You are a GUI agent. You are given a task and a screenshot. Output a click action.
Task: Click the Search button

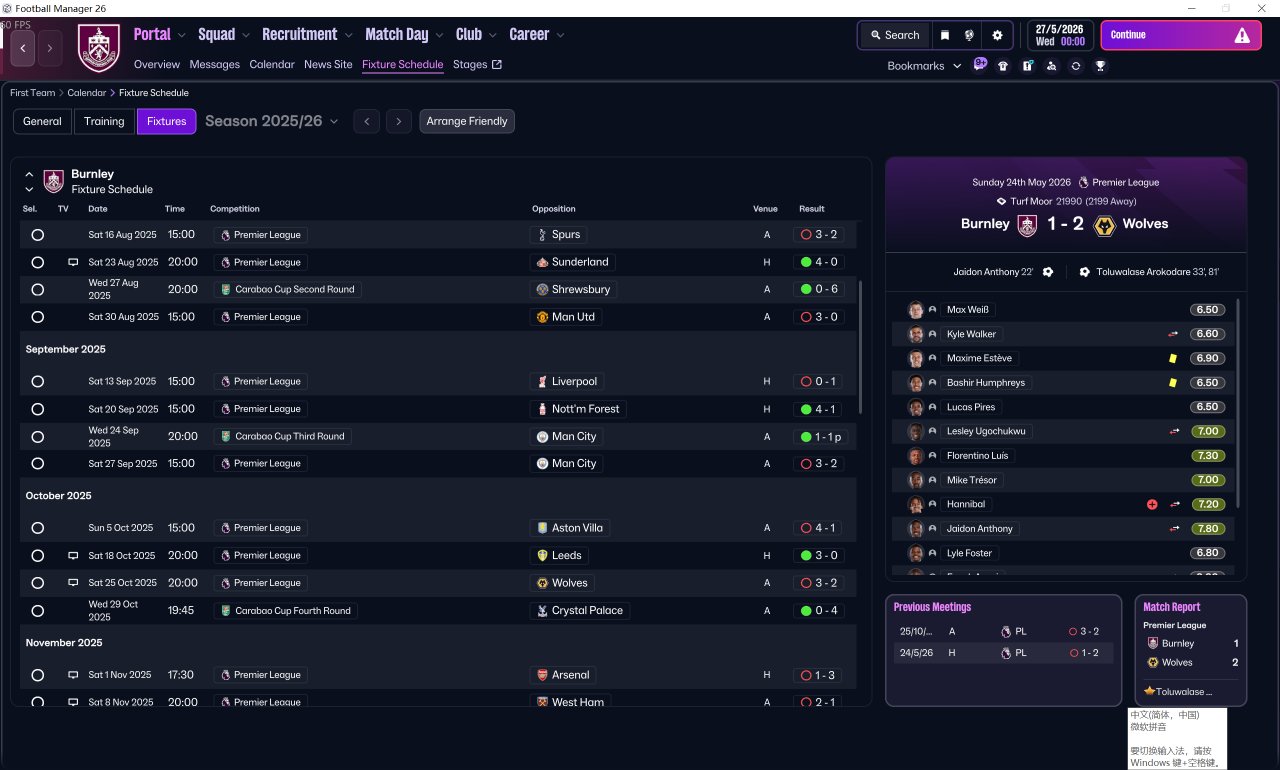[x=895, y=35]
